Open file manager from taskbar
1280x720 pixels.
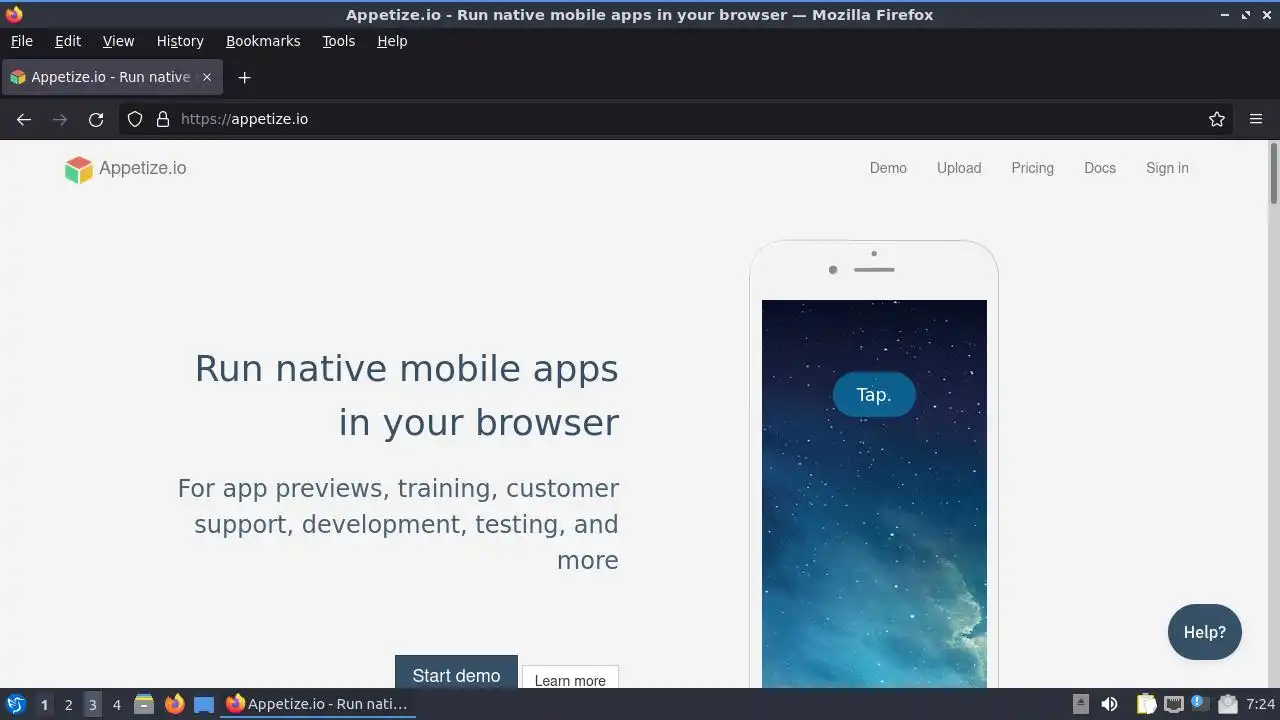144,704
